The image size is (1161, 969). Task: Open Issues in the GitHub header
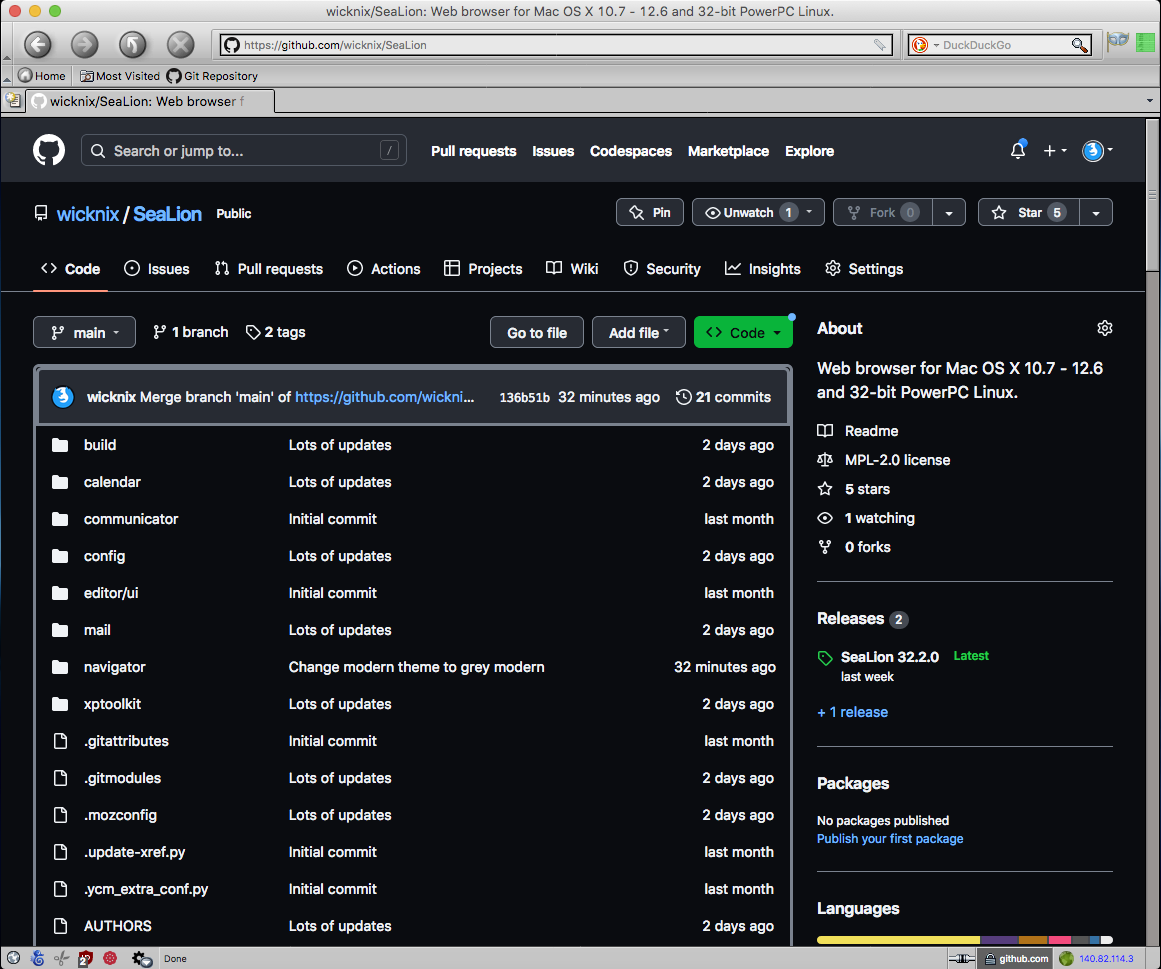pyautogui.click(x=553, y=151)
